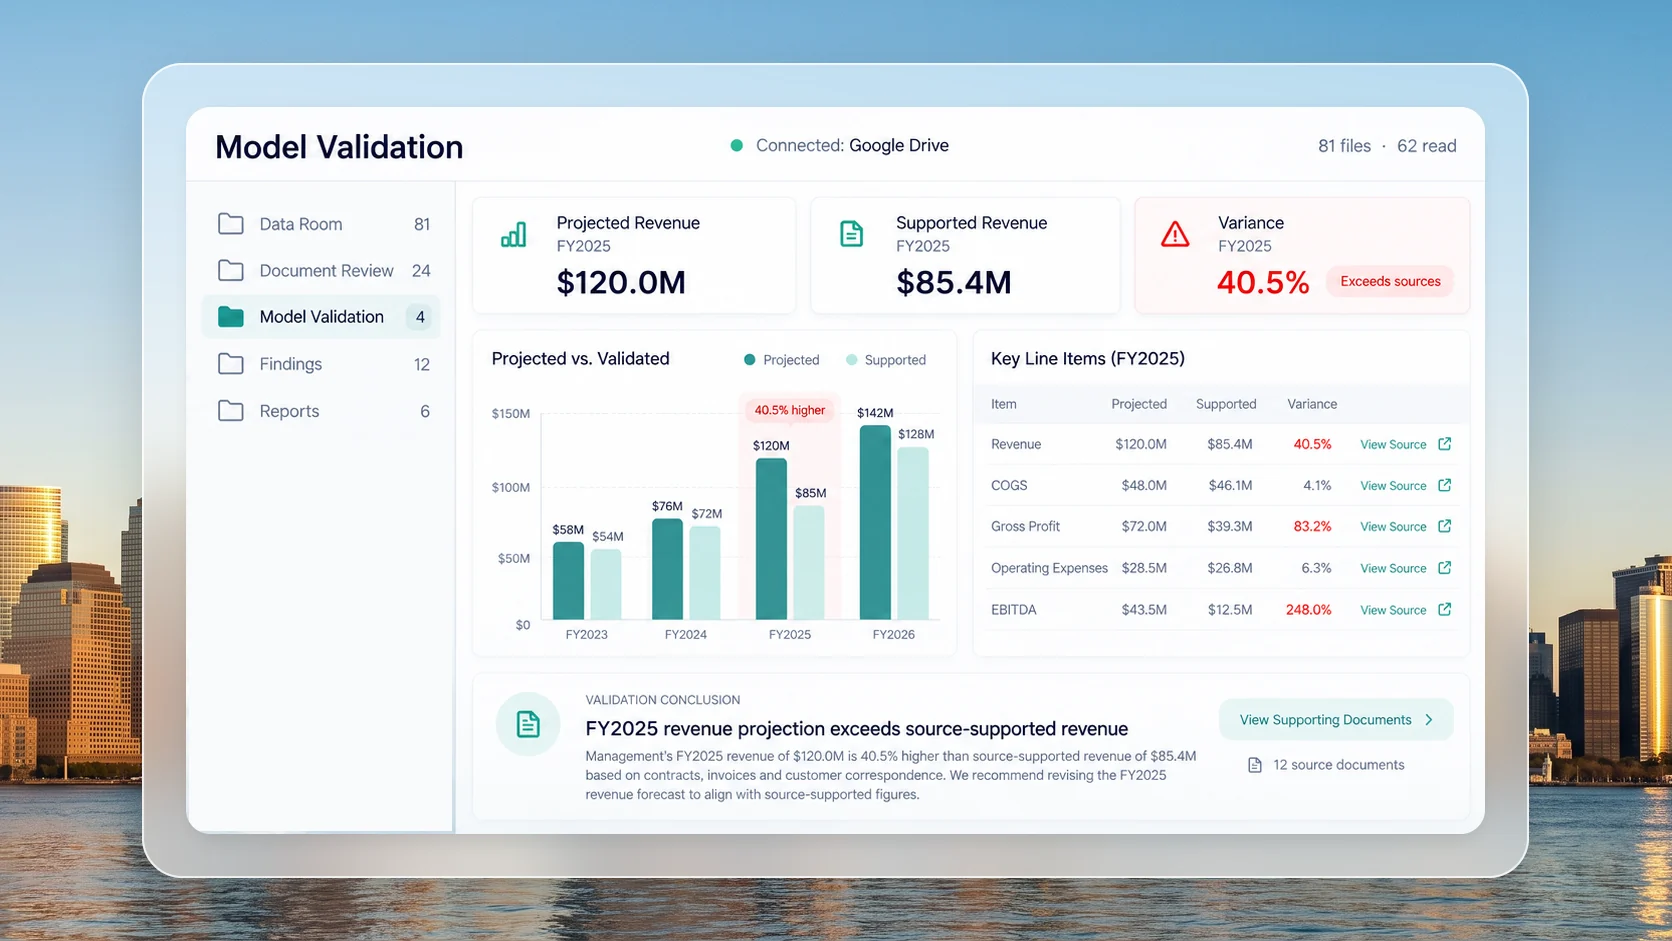Image resolution: width=1672 pixels, height=941 pixels.
Task: Open external source icon for COGS row
Action: tap(1444, 485)
